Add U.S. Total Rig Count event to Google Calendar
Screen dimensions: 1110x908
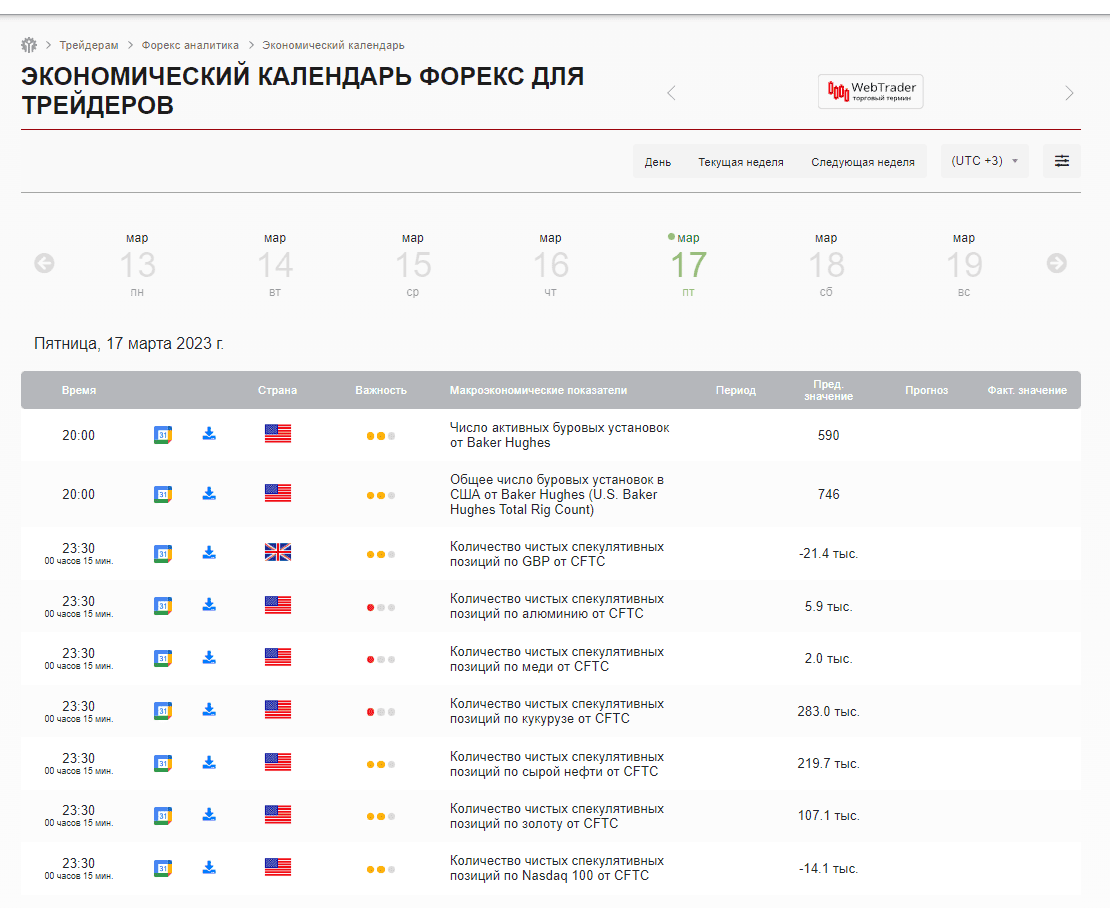coord(163,494)
